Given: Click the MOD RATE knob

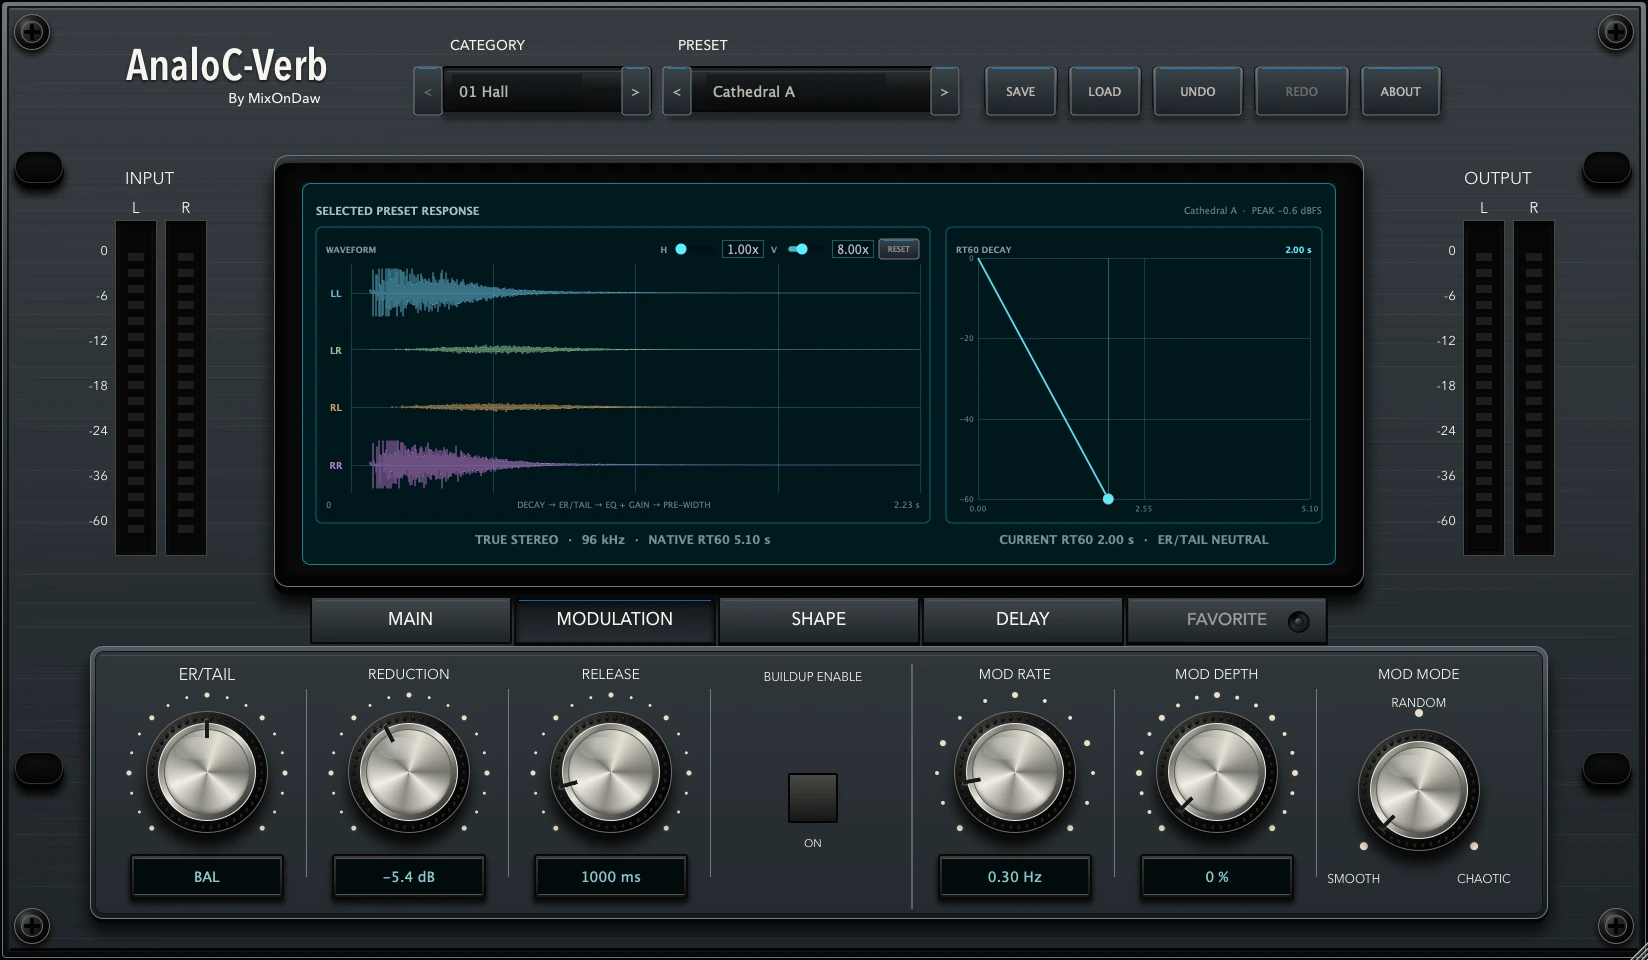Looking at the screenshot, I should click(x=1015, y=773).
